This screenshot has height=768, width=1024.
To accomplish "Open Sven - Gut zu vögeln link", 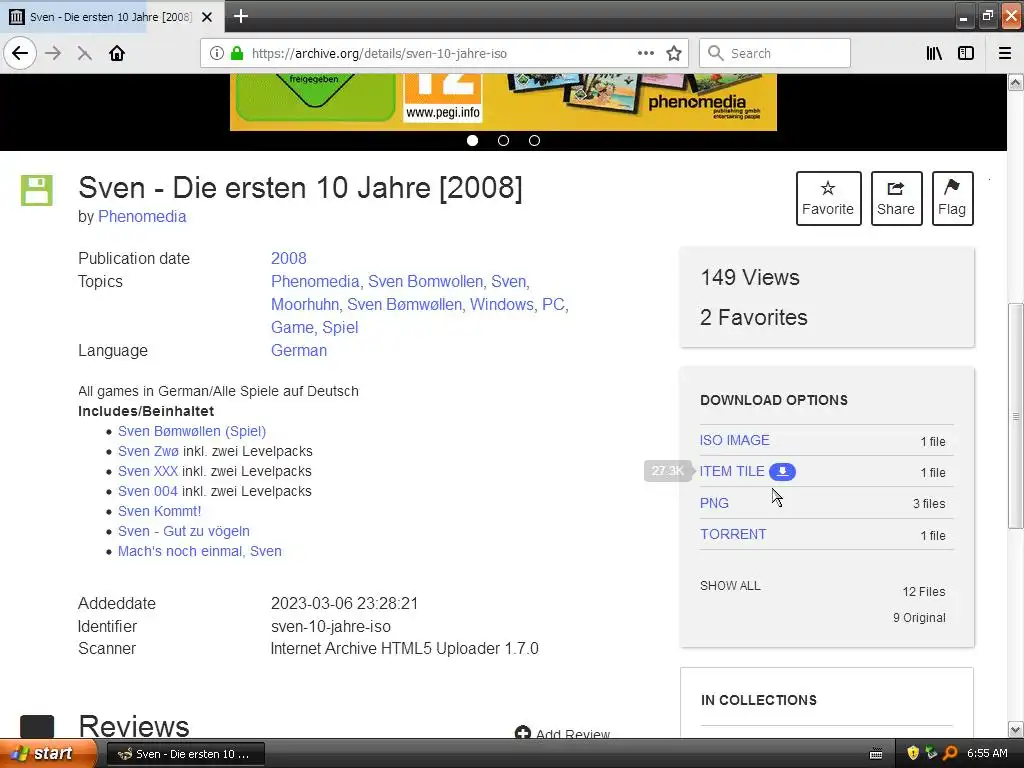I will (x=184, y=531).
